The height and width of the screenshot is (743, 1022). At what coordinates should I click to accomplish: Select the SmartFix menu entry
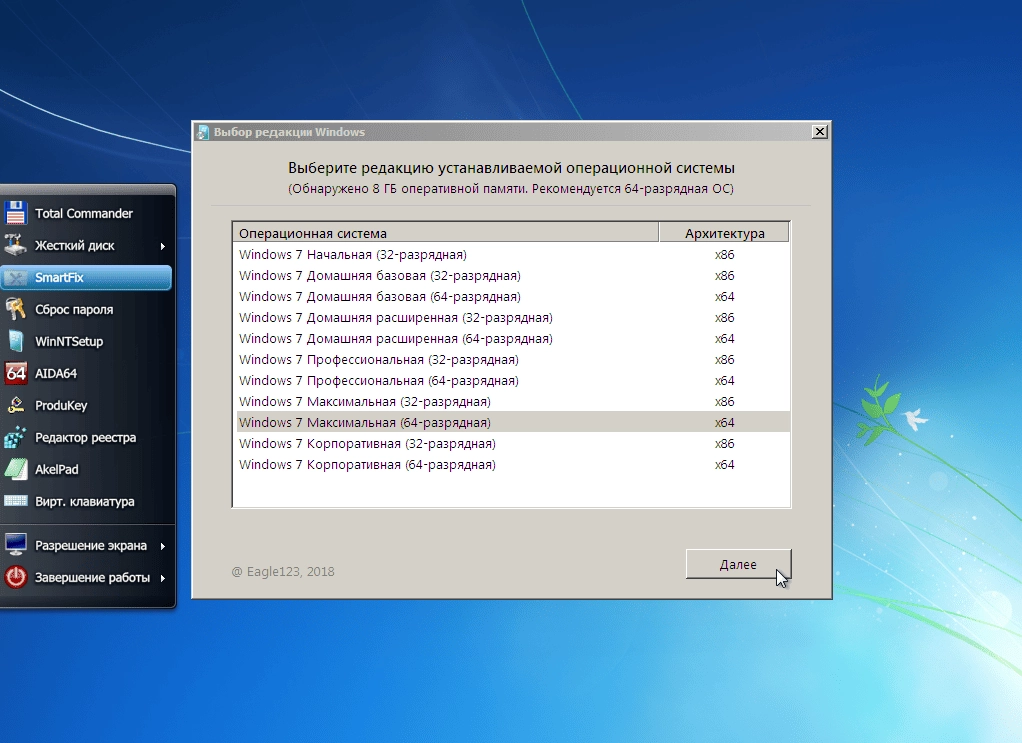point(87,278)
